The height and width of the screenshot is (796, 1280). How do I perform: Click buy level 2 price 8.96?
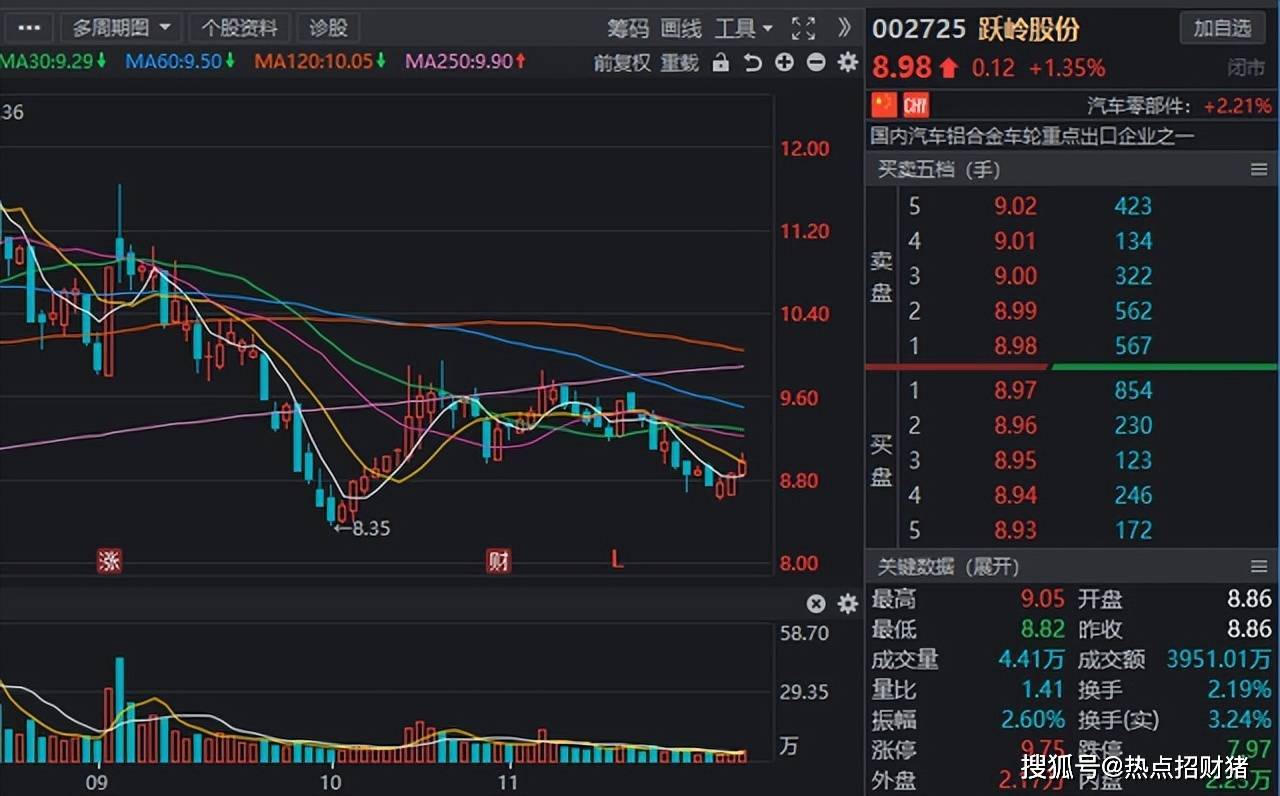[x=1015, y=425]
